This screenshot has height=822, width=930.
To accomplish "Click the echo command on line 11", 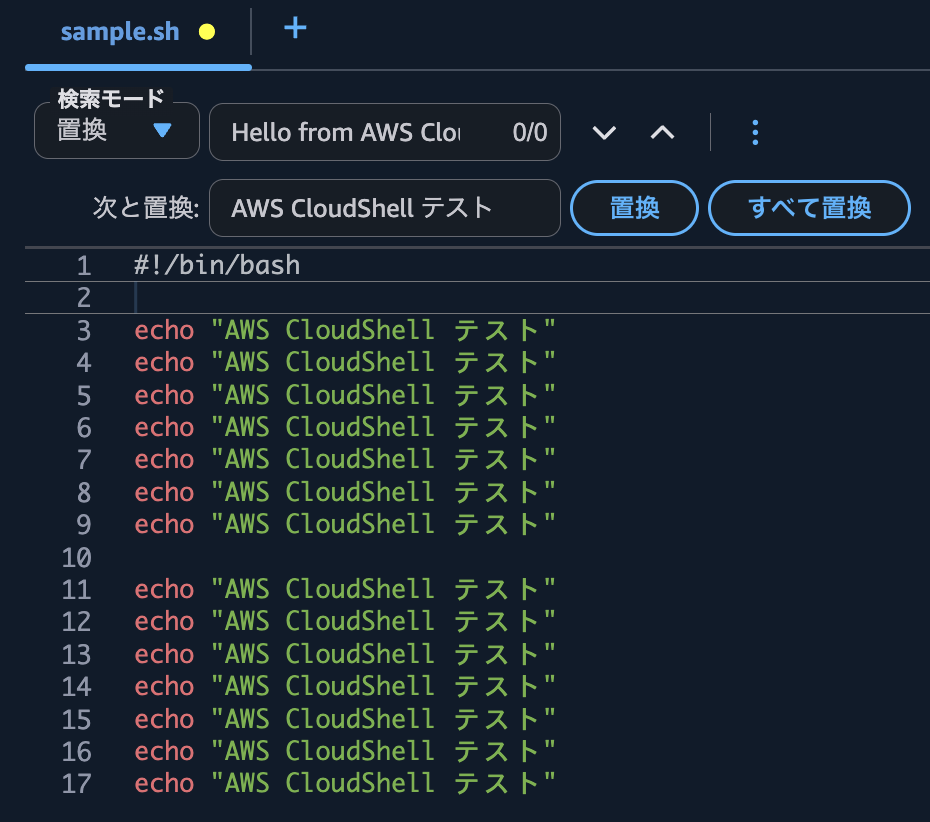I will pos(164,590).
